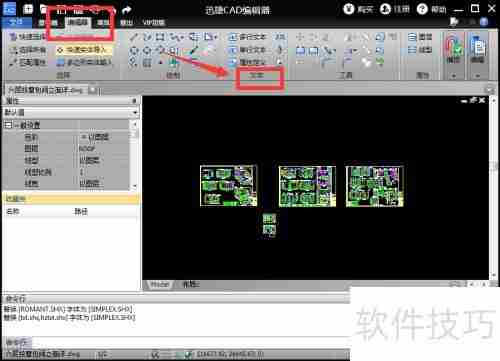The width and height of the screenshot is (500, 361).
Task: Click 匹配属性 match properties tool
Action: pos(28,62)
